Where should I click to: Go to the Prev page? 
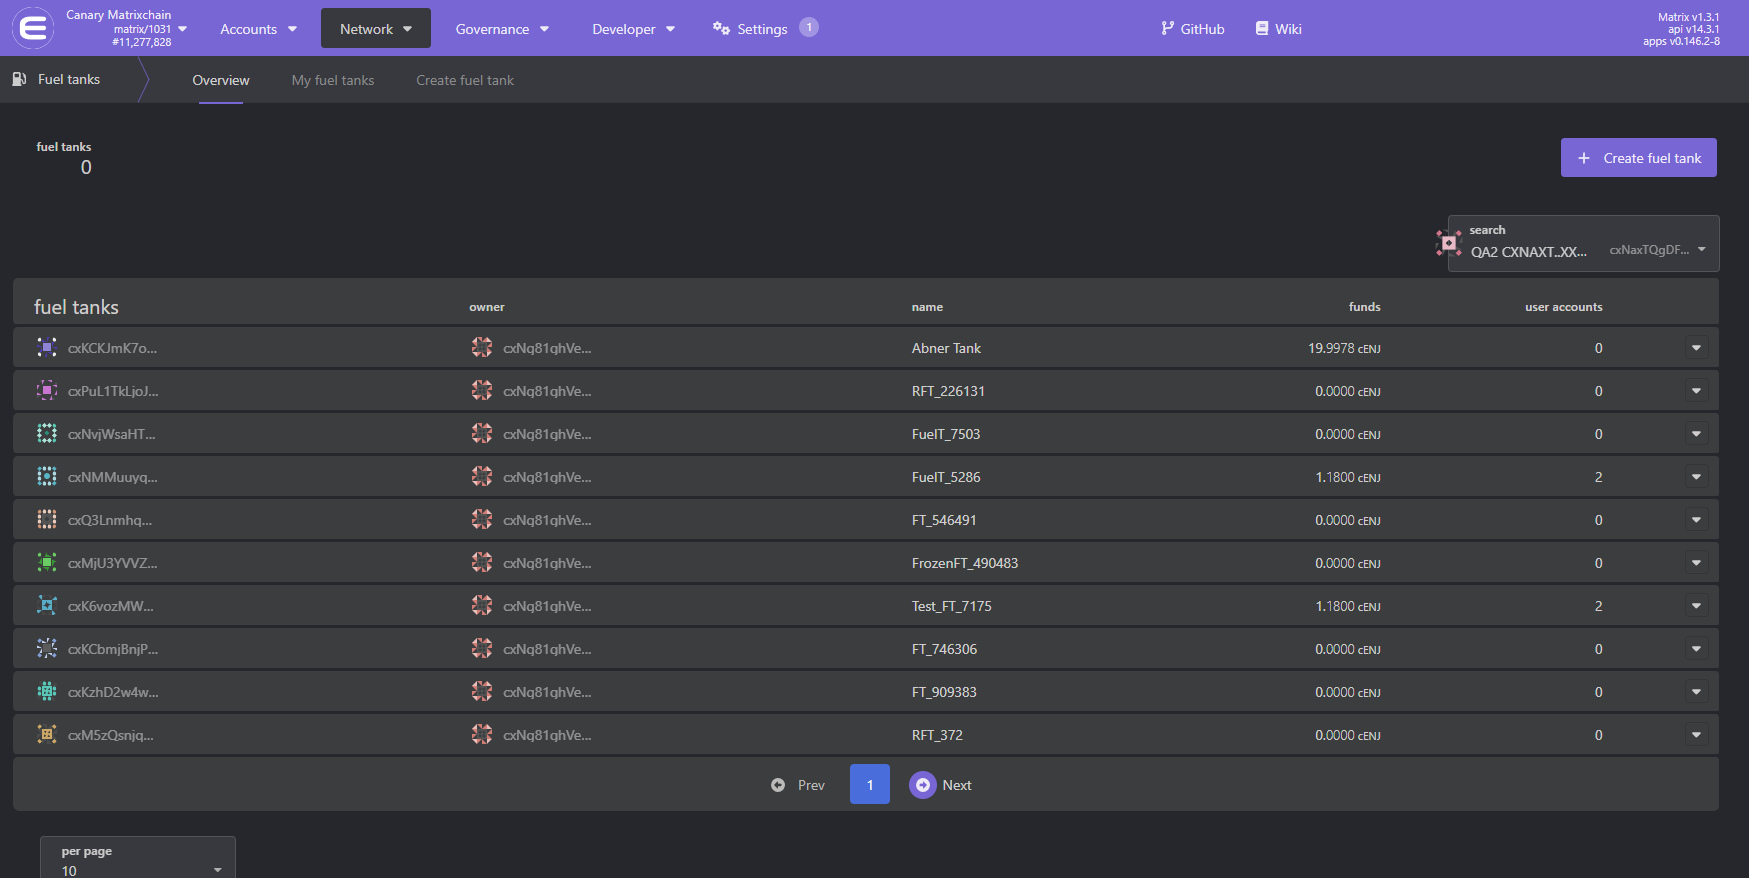[x=798, y=785]
